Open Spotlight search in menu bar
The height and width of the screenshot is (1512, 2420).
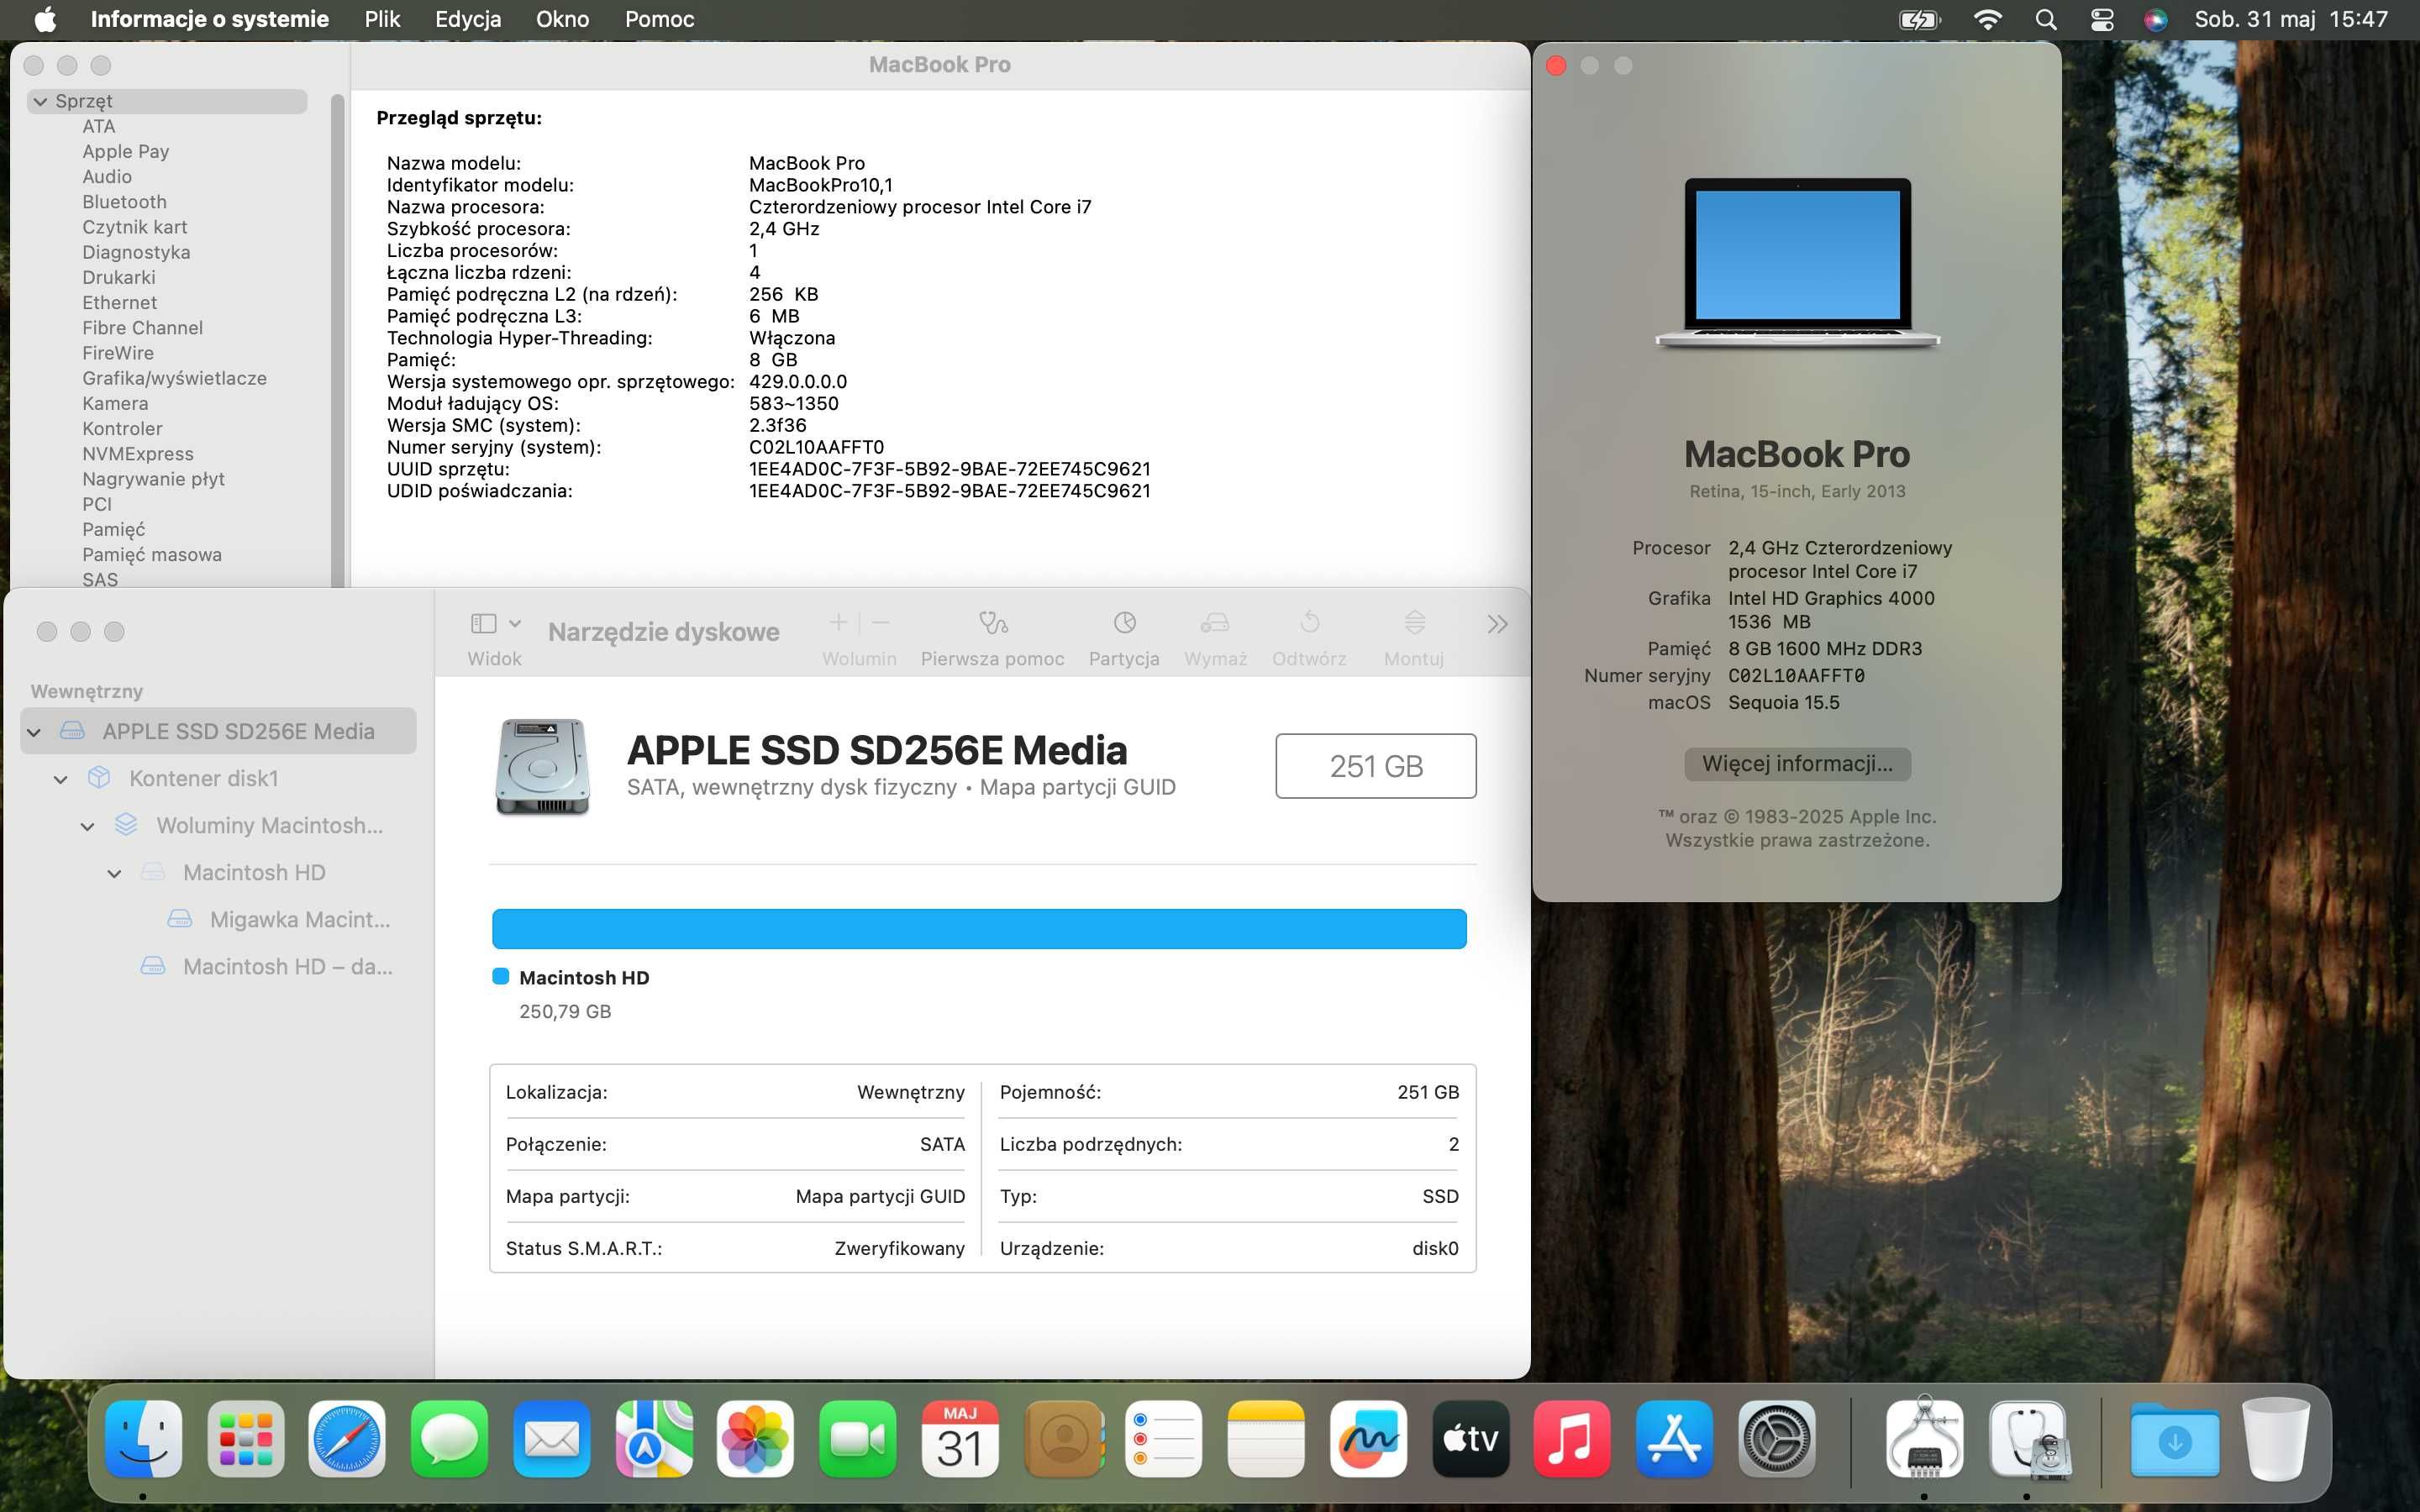tap(2045, 19)
